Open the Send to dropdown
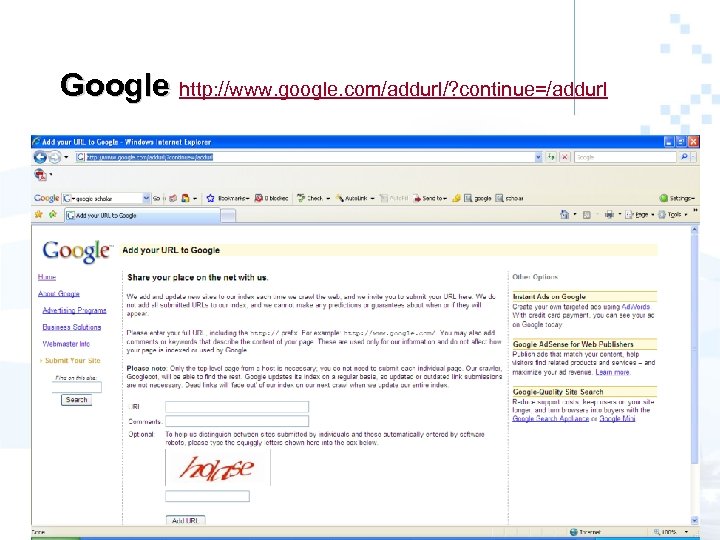 click(x=430, y=198)
